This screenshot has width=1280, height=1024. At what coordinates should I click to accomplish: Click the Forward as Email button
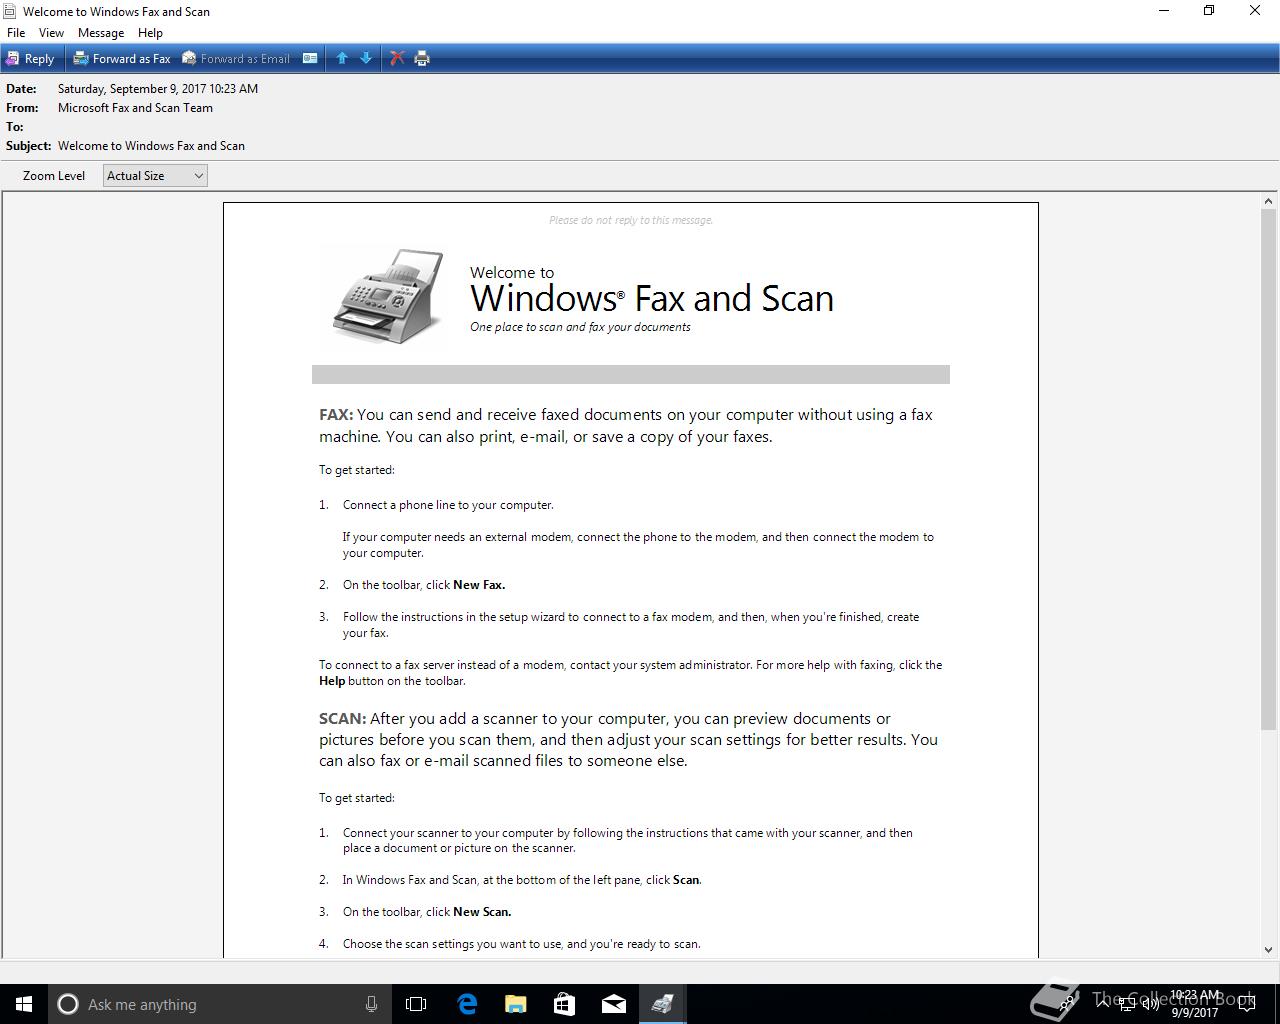[x=236, y=59]
